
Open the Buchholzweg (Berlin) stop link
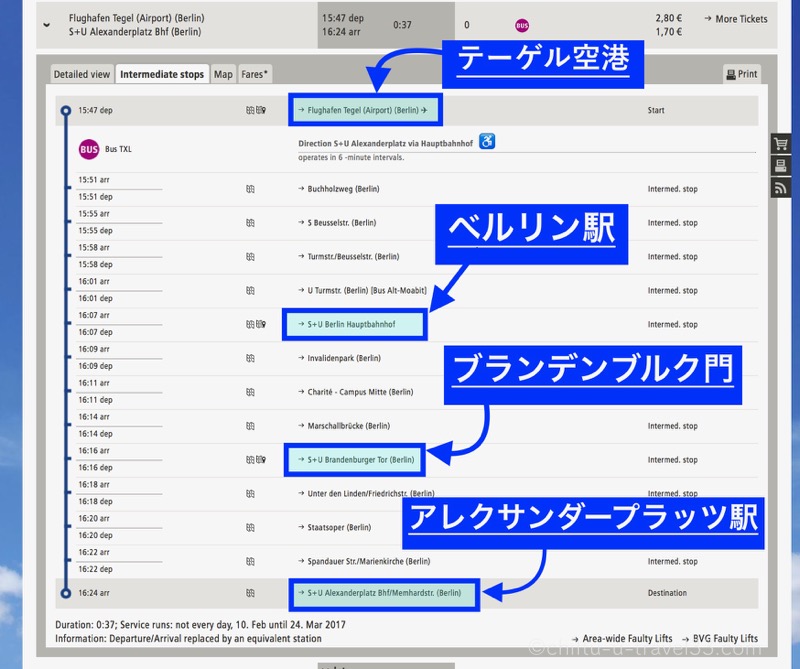(339, 189)
